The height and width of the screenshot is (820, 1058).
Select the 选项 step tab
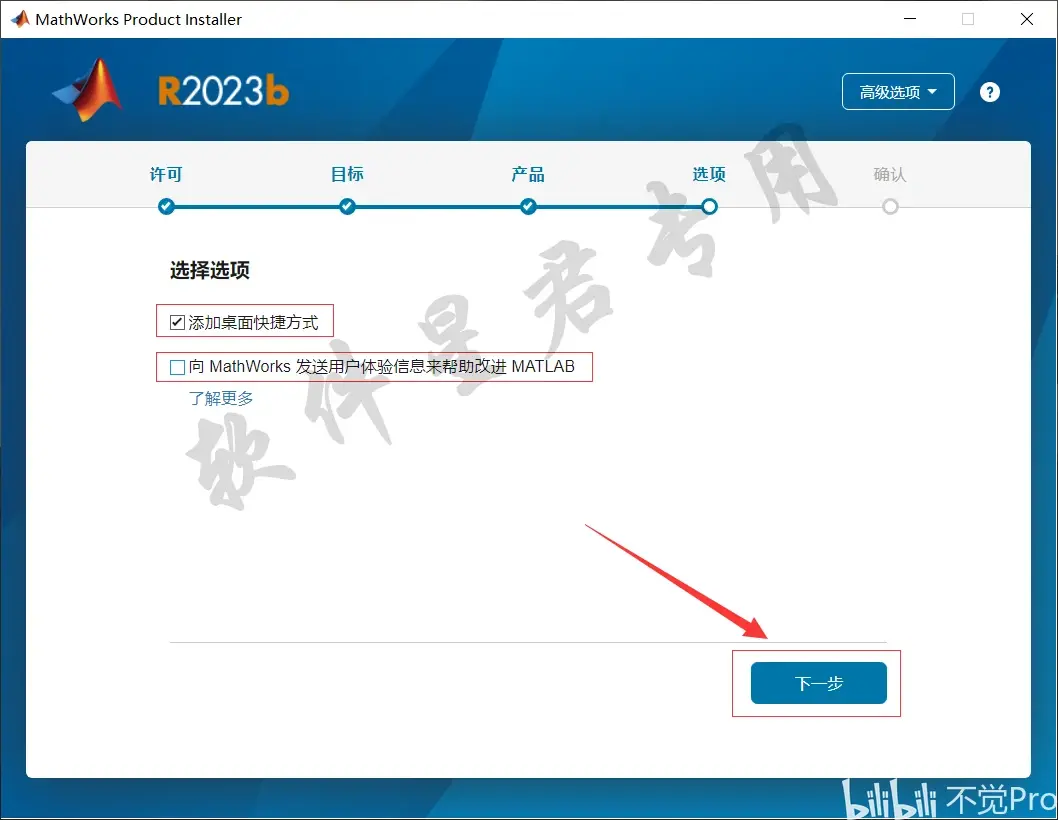[x=709, y=175]
